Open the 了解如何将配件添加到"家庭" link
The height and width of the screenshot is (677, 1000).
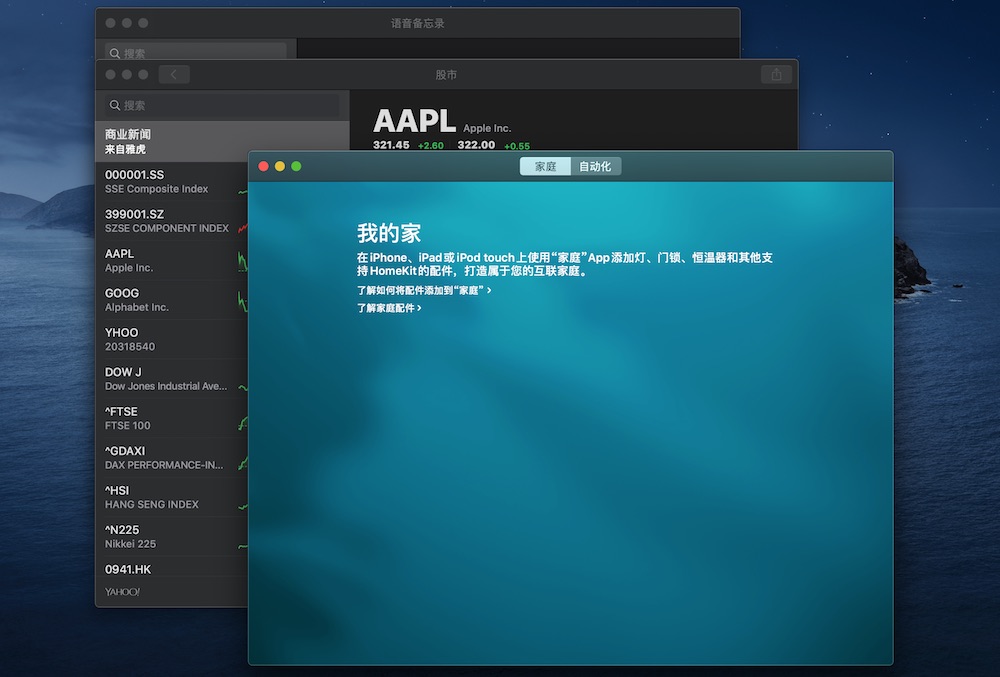tap(424, 290)
